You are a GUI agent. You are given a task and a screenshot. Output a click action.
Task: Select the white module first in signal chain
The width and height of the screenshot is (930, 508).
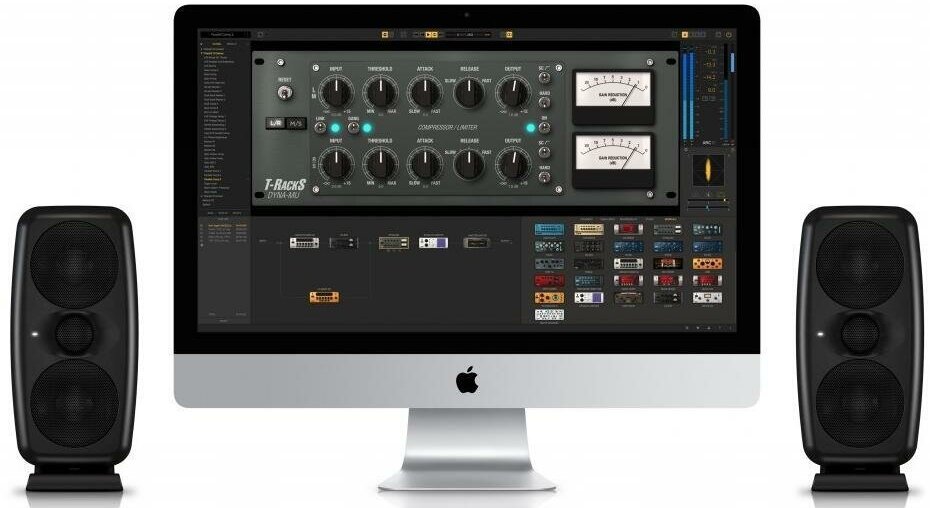point(304,242)
